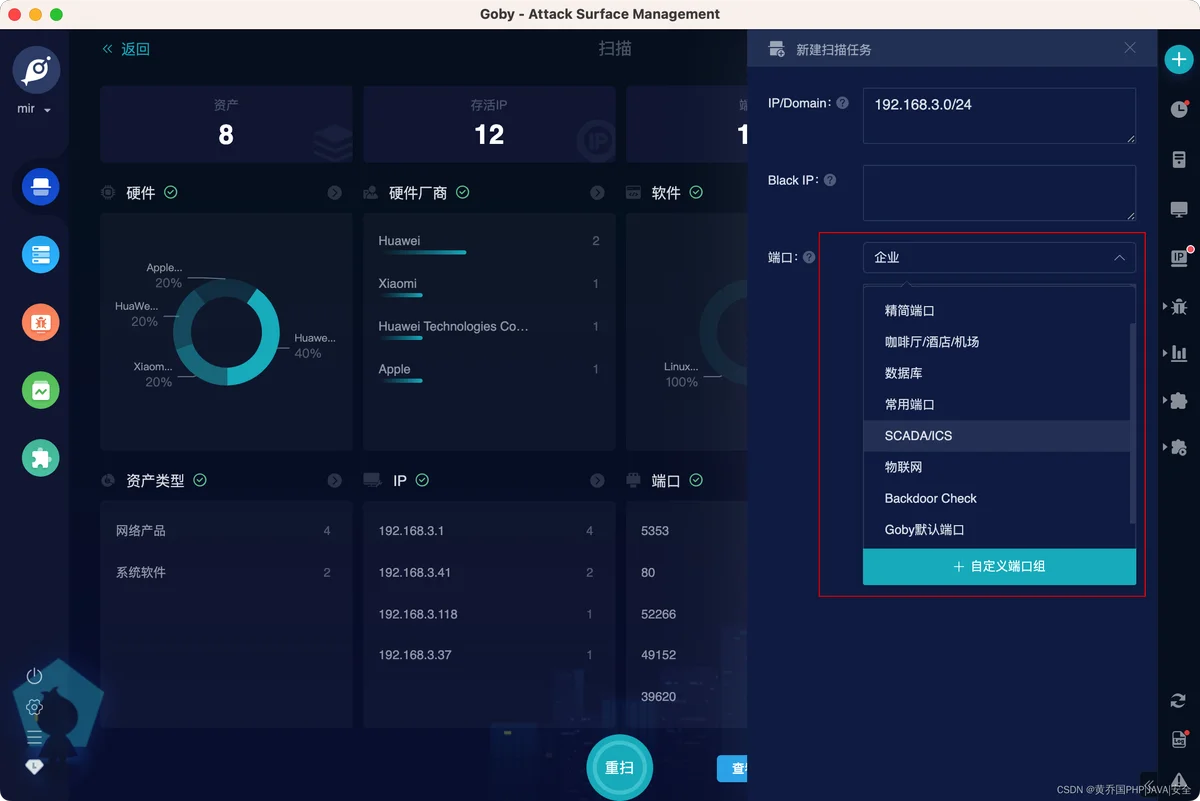Image resolution: width=1200 pixels, height=801 pixels.
Task: Open the IP library icon in right sidebar
Action: [1179, 258]
